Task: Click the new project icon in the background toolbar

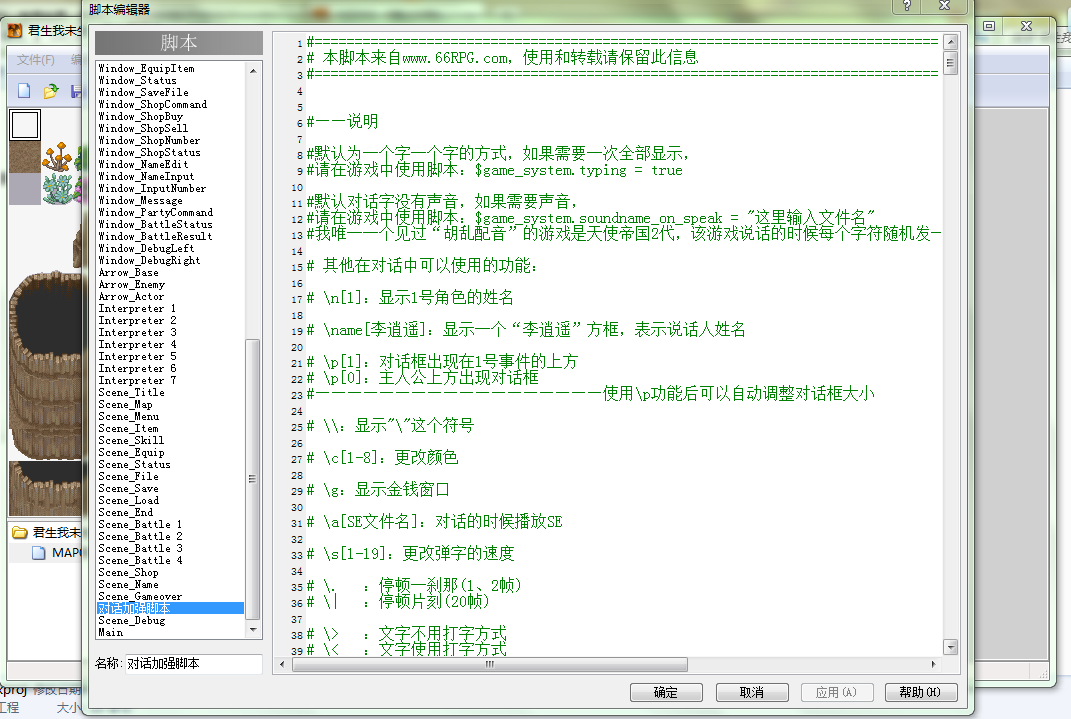Action: [x=24, y=91]
